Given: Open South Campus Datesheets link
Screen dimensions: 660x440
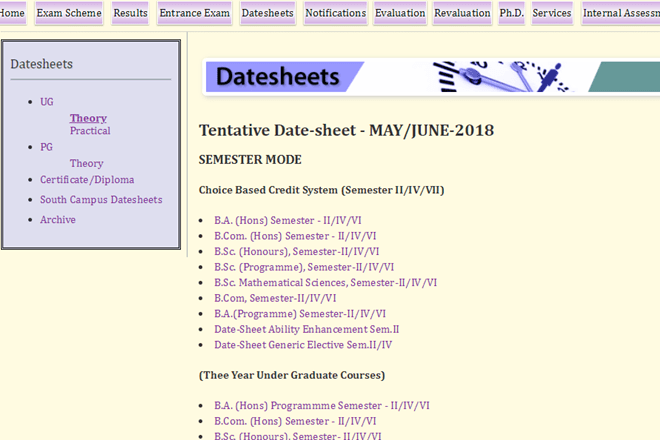Looking at the screenshot, I should coord(101,200).
